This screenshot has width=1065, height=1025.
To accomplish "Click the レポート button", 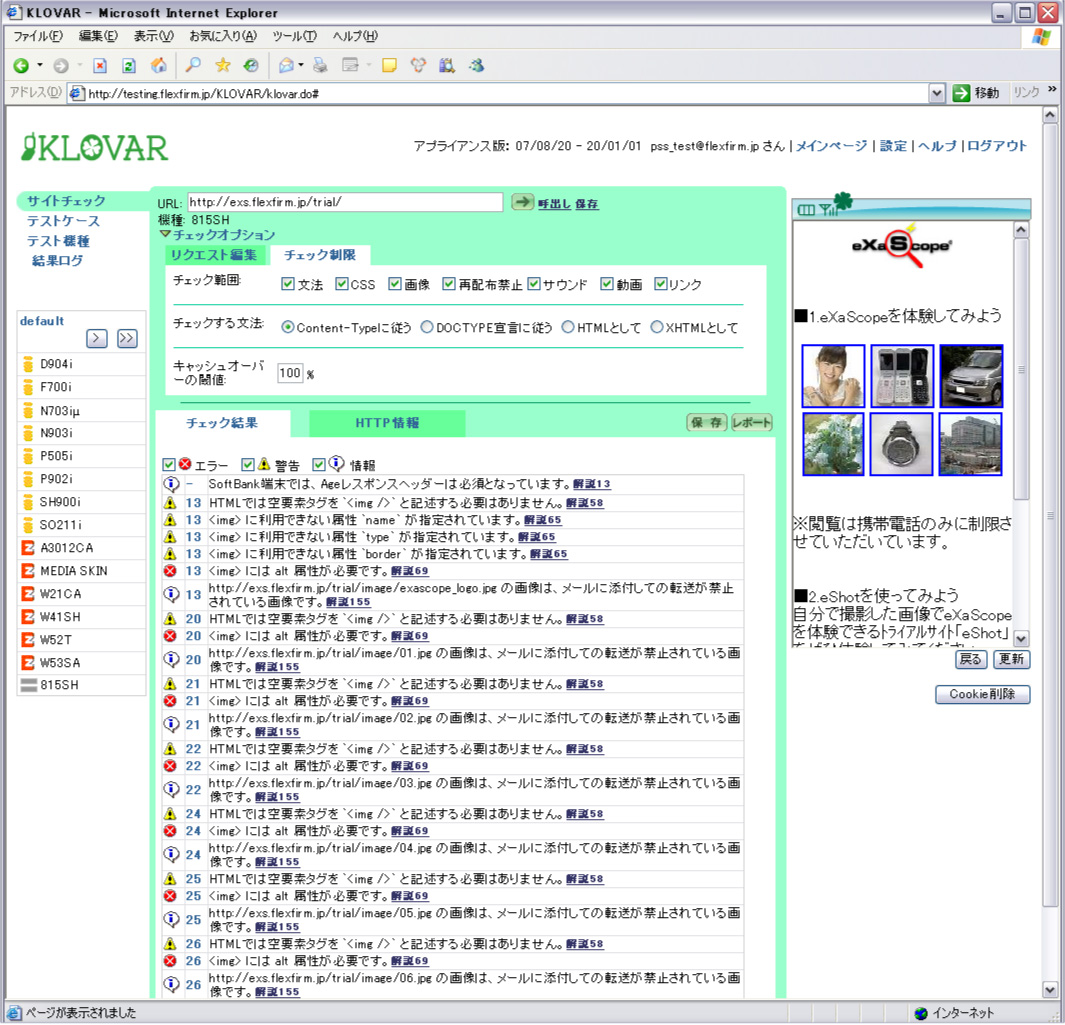I will [752, 423].
